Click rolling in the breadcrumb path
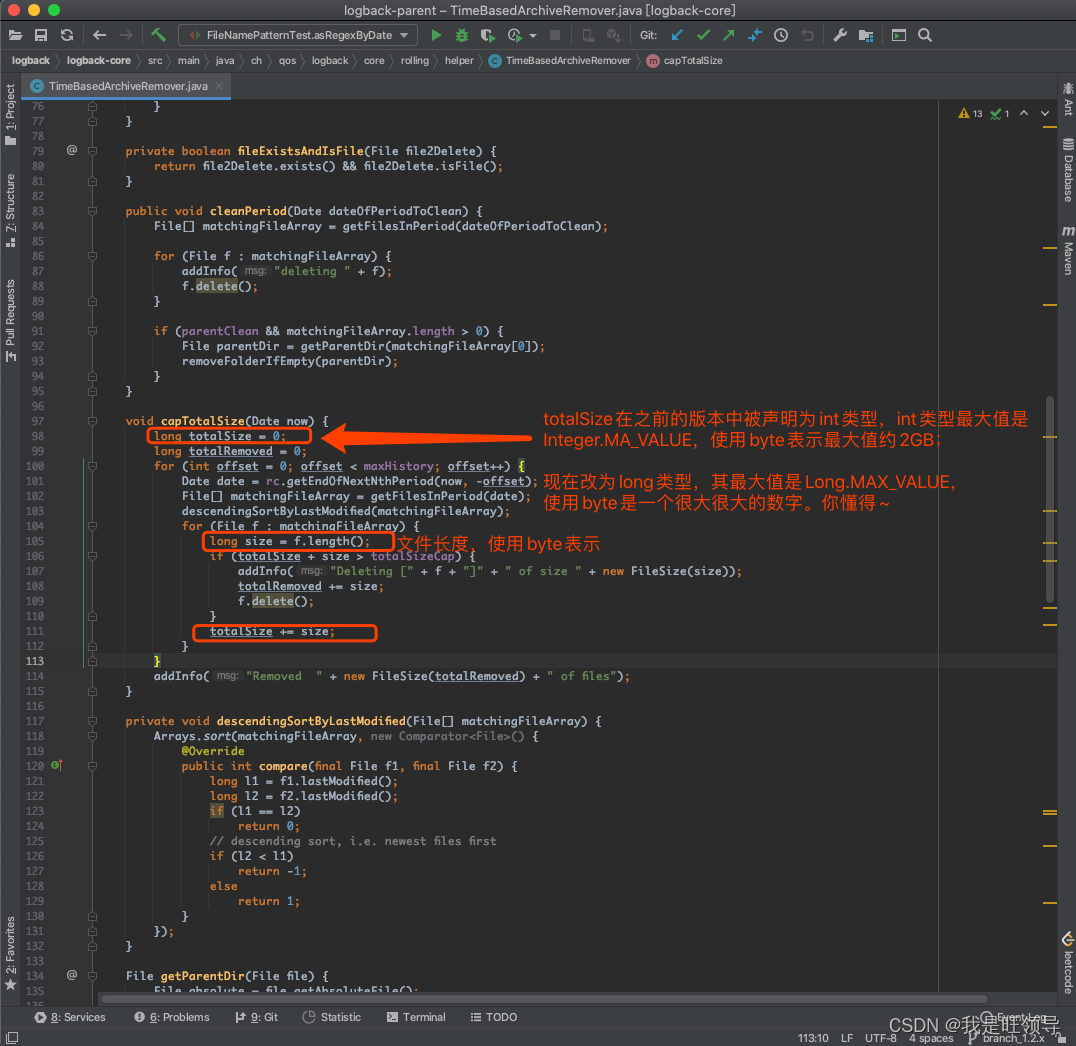The width and height of the screenshot is (1076, 1046). pyautogui.click(x=414, y=60)
